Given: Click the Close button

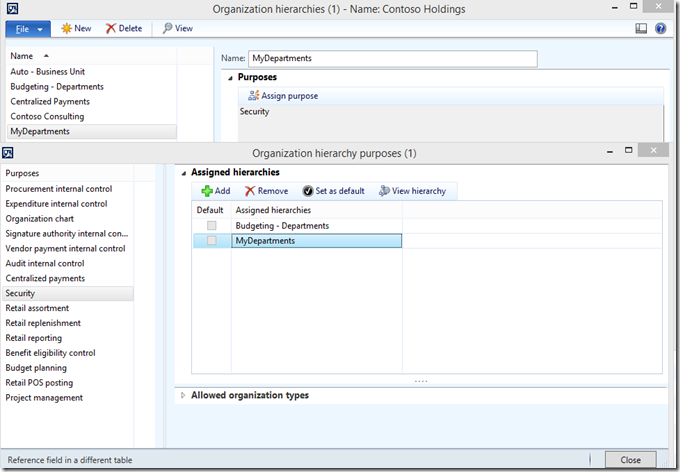Looking at the screenshot, I should tap(630, 459).
